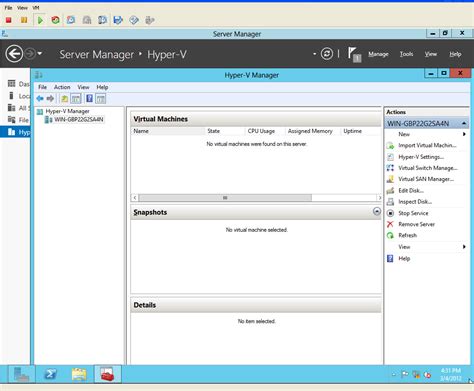Open the outer window VM menu
This screenshot has height=391, width=474.
click(x=36, y=8)
